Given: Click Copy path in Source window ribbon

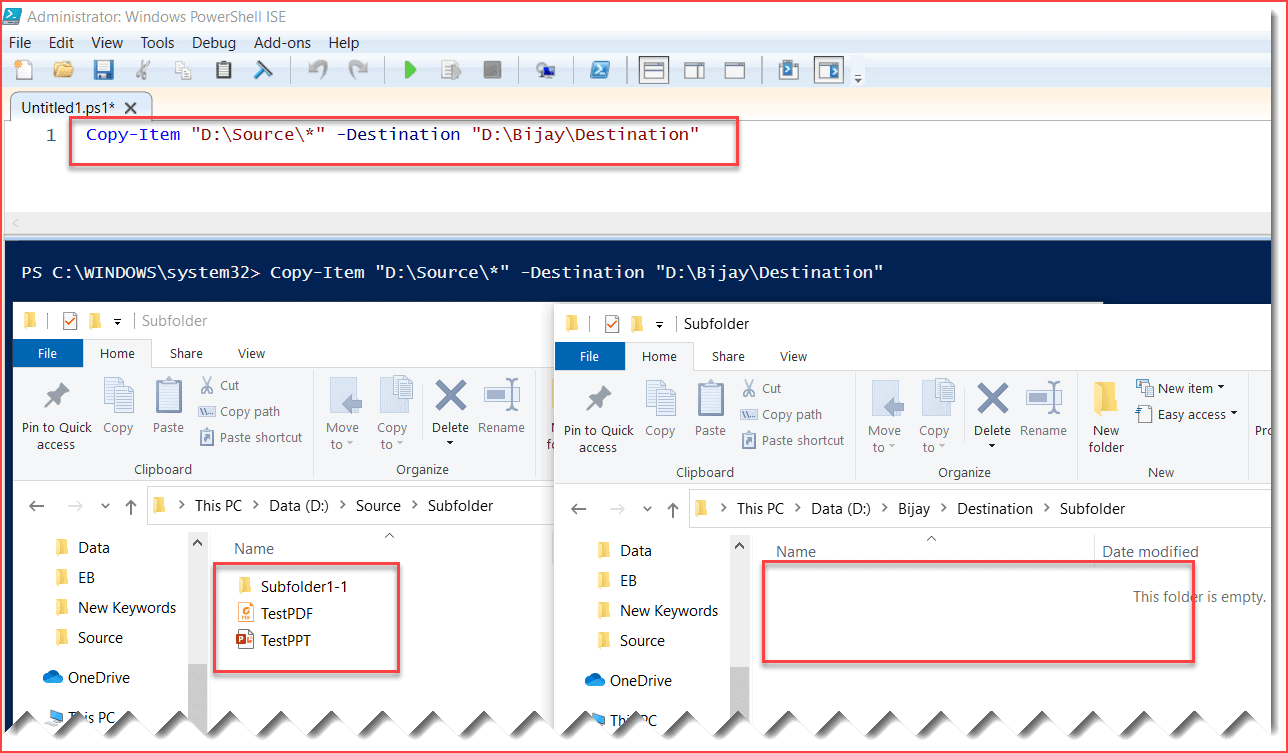Looking at the screenshot, I should (x=239, y=411).
